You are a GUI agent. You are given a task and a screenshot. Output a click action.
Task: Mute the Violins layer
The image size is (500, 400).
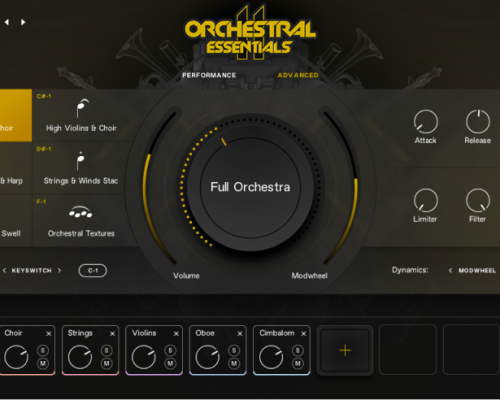click(x=170, y=363)
